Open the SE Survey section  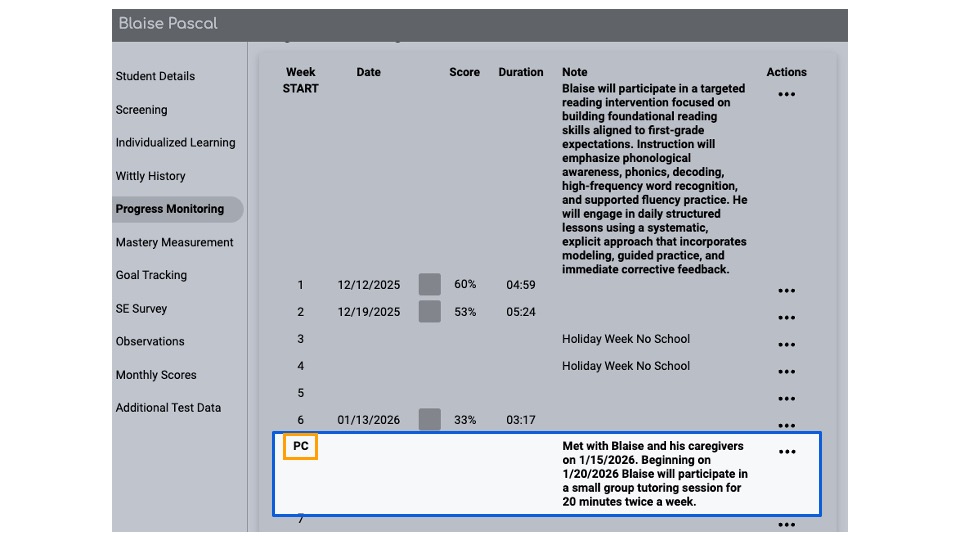coord(141,309)
